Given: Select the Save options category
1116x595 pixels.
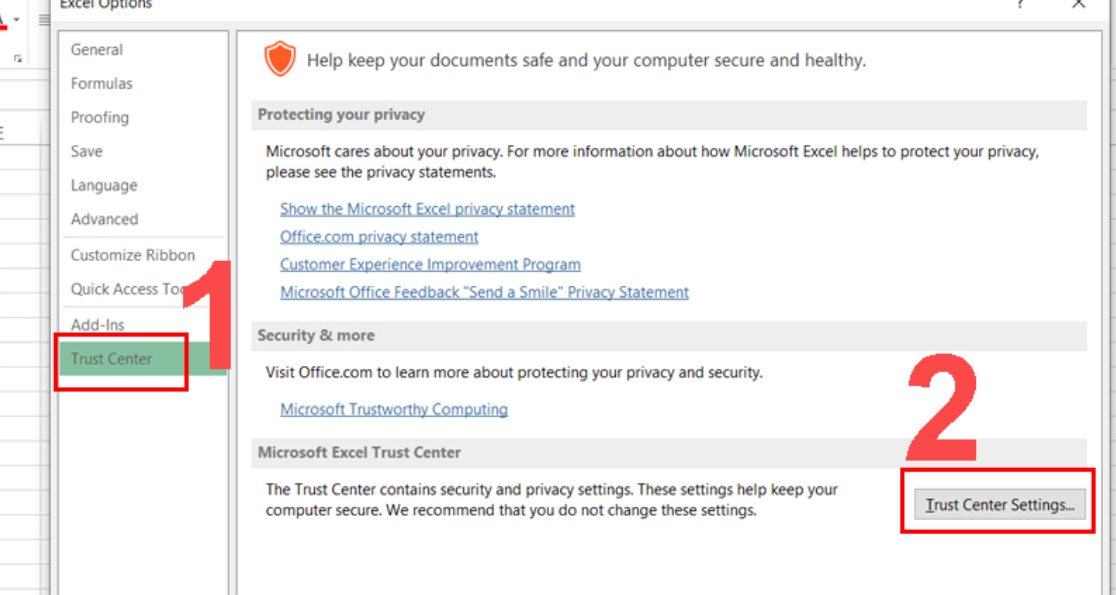Looking at the screenshot, I should coord(86,151).
